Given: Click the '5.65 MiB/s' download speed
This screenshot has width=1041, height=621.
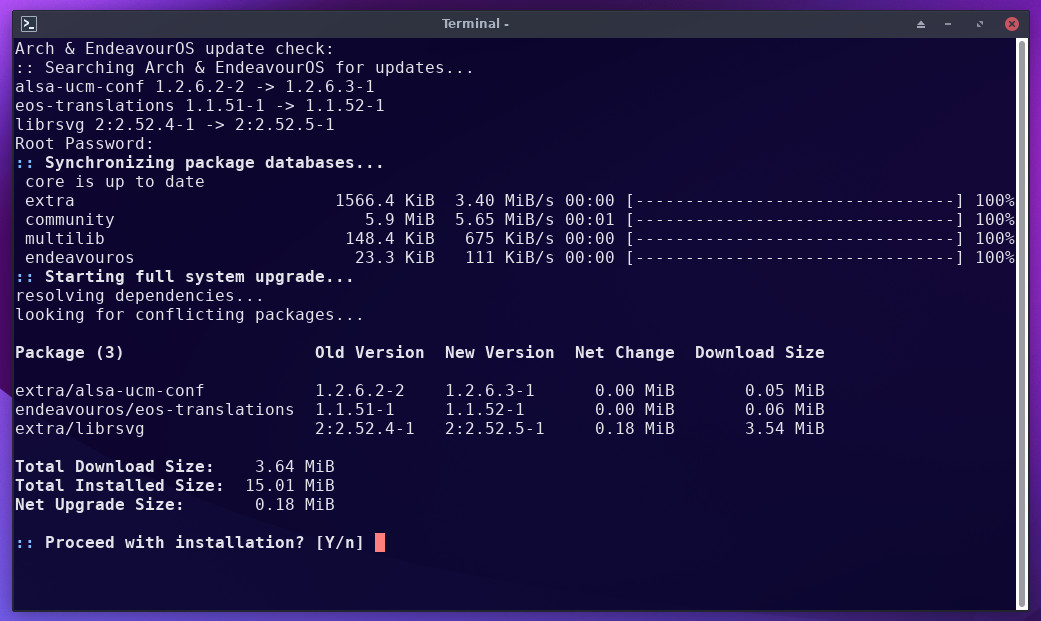Looking at the screenshot, I should click(504, 220).
